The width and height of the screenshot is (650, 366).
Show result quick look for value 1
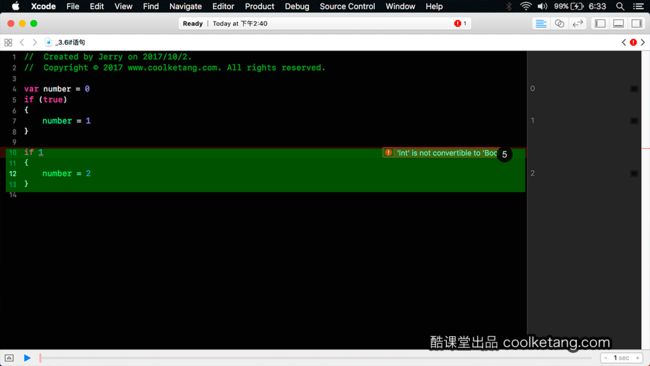point(633,121)
